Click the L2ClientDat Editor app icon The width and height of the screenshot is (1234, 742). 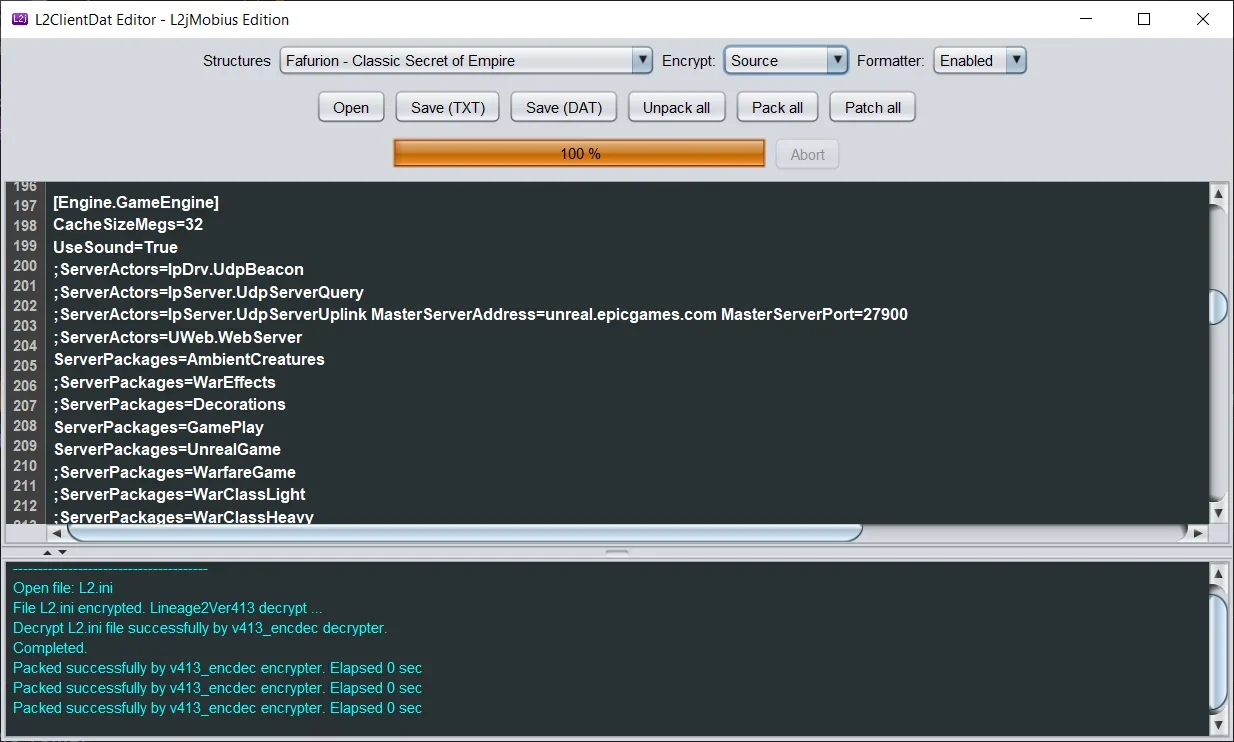pyautogui.click(x=19, y=19)
